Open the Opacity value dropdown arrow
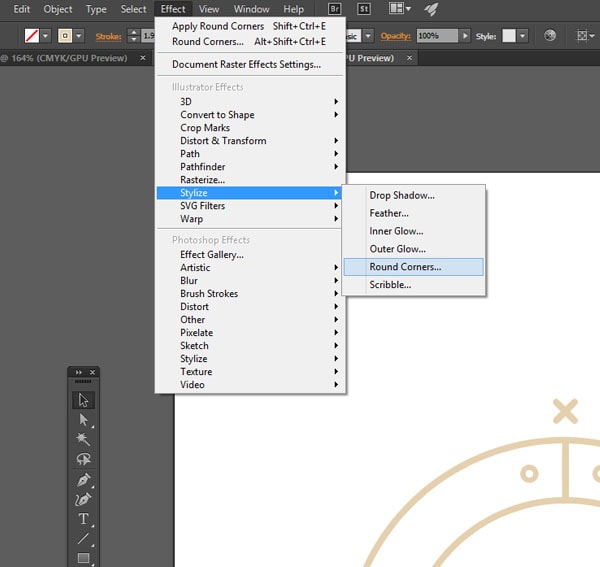This screenshot has width=600, height=567. coord(465,35)
